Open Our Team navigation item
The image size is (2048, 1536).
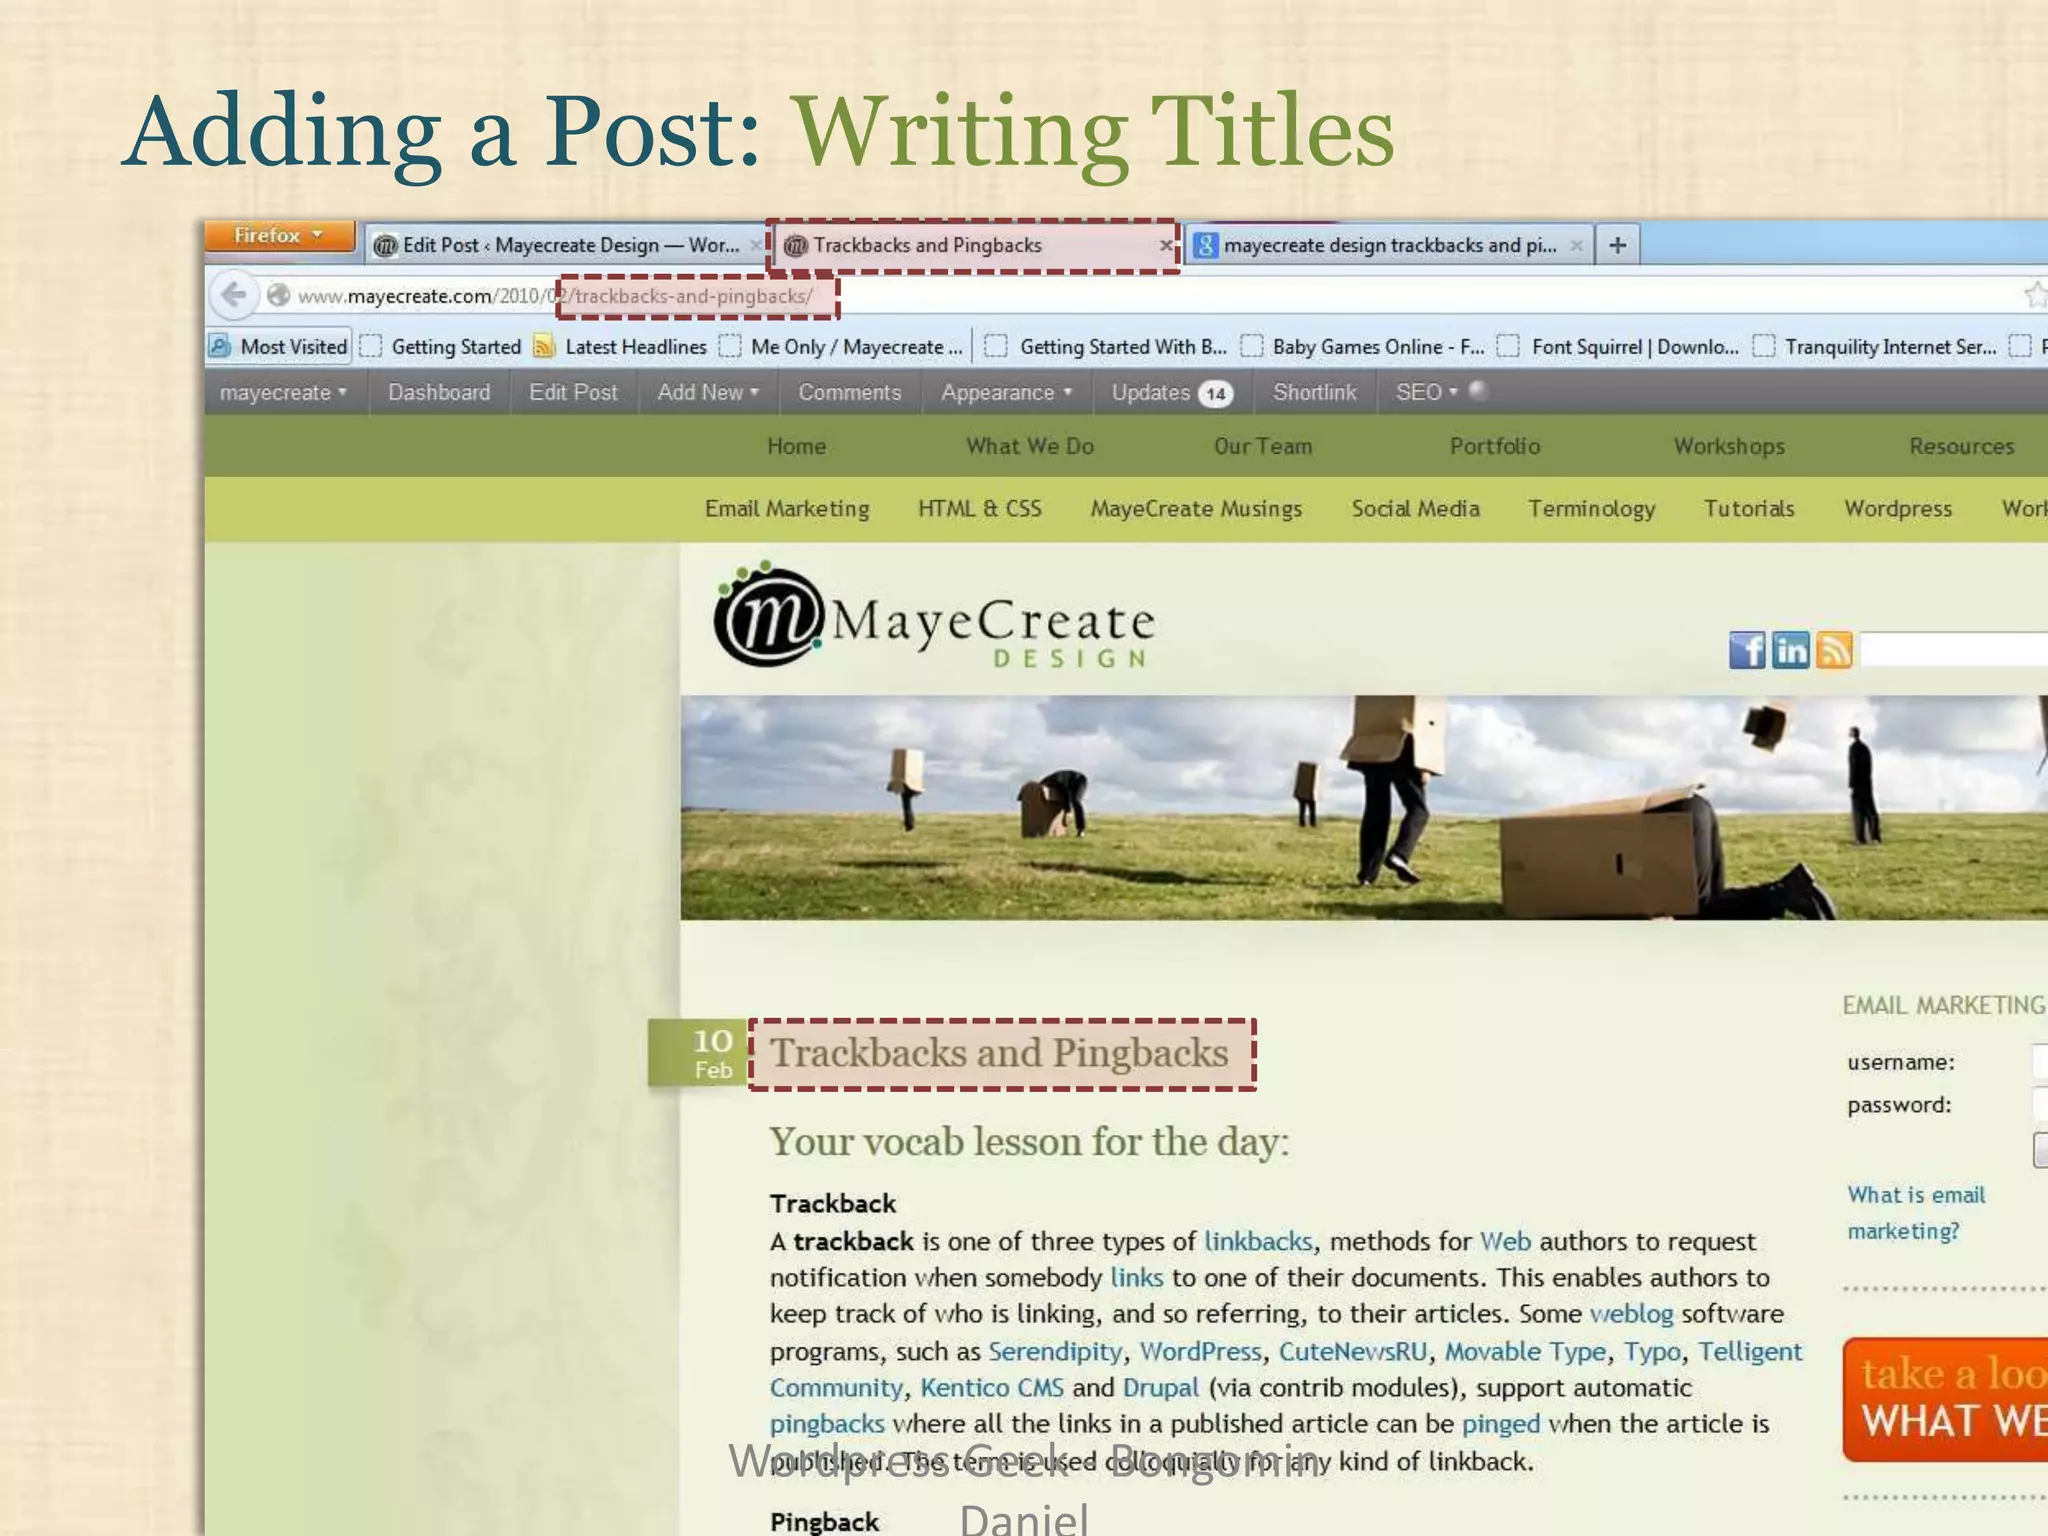coord(1262,446)
